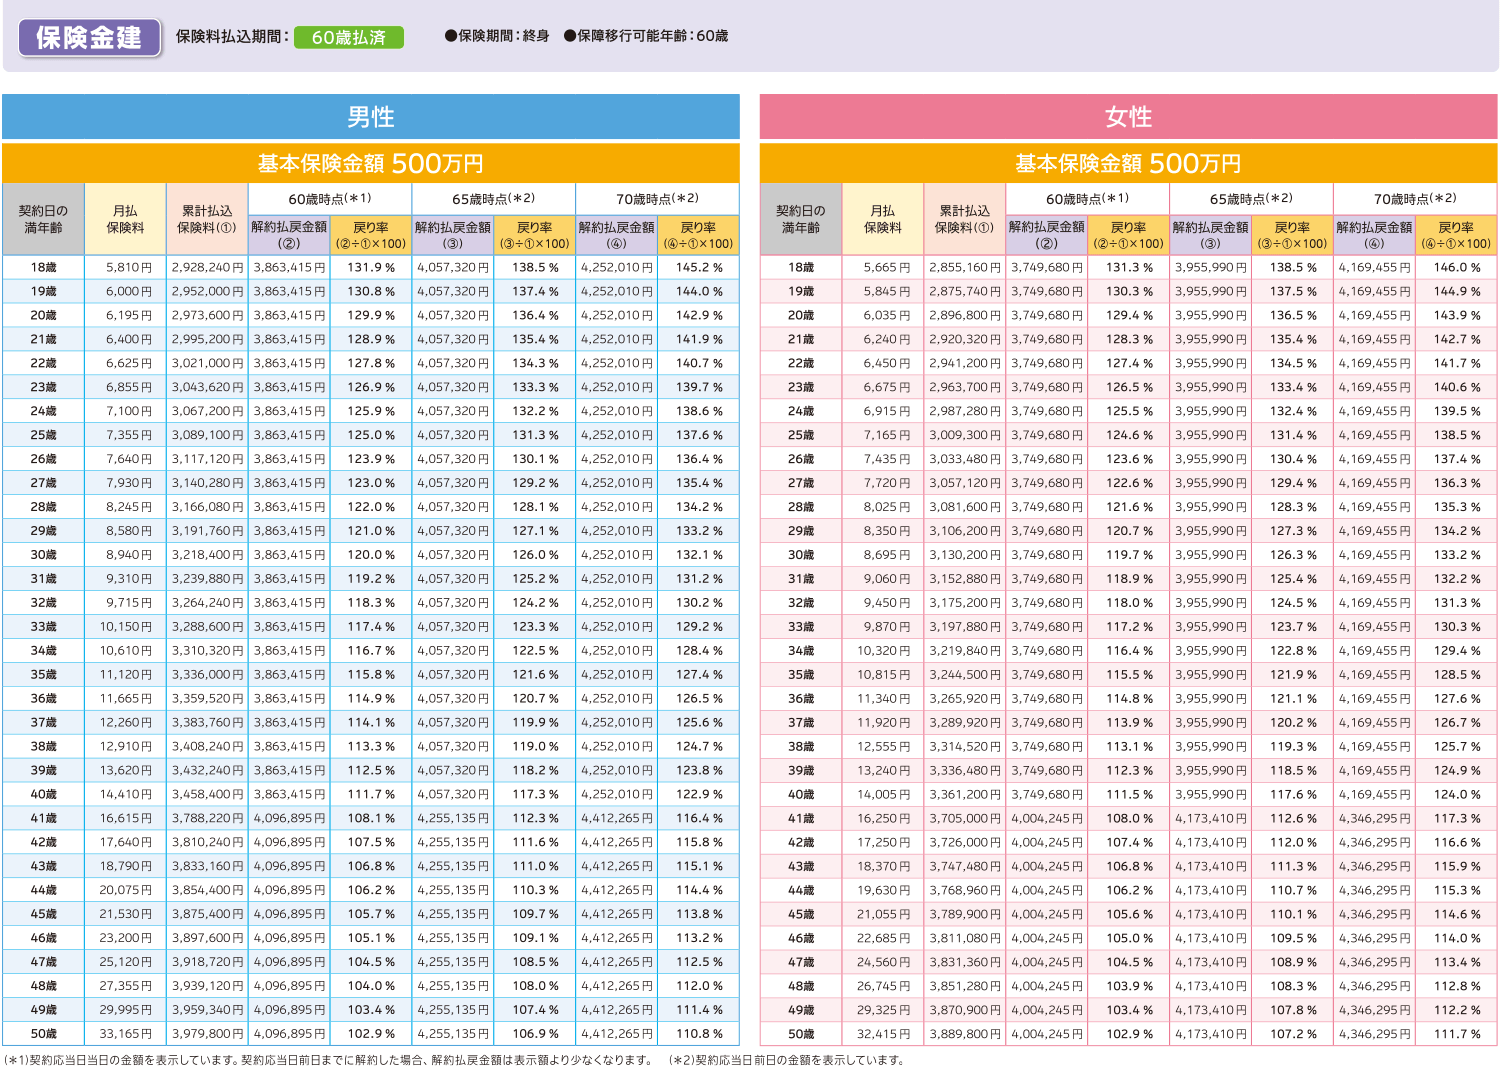Click the (*1) footnote about 契約応当日当日
Image resolution: width=1500 pixels, height=1070 pixels.
pyautogui.click(x=328, y=1060)
